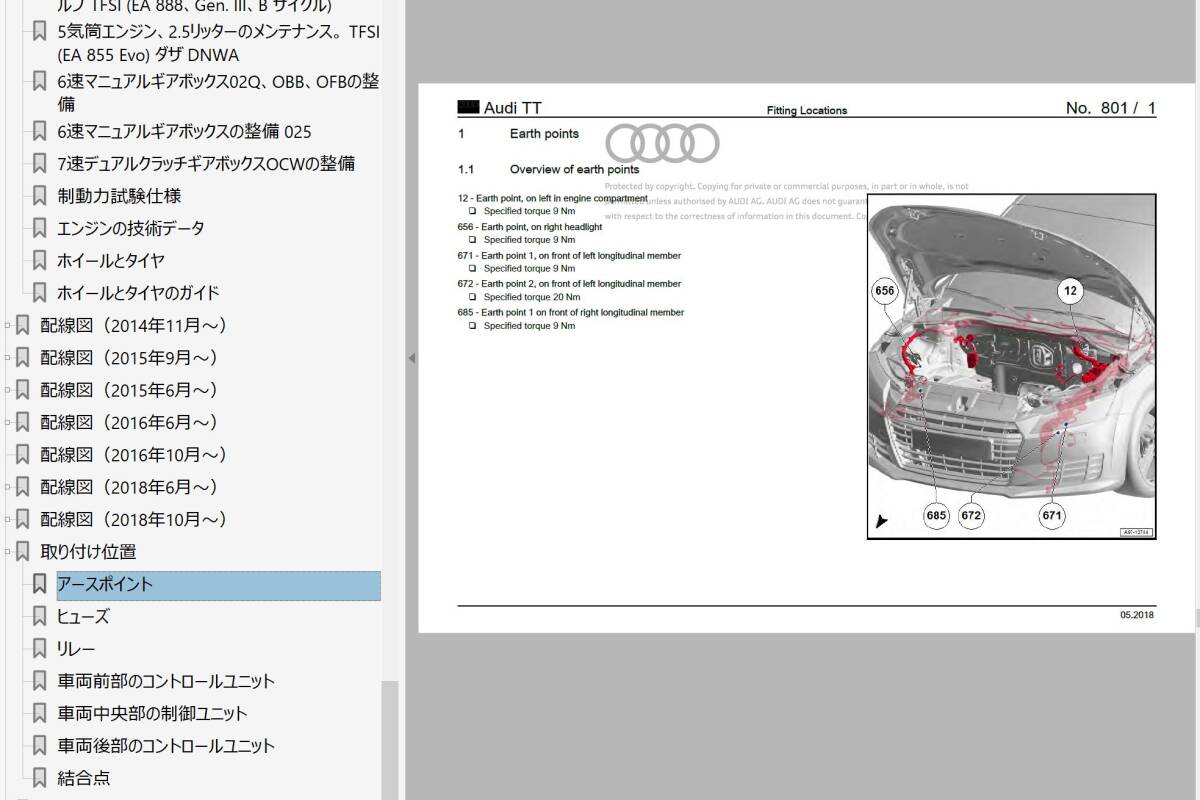This screenshot has height=800, width=1200.
Task: Click the bookmark icon beside アースポイント
Action: [39, 584]
